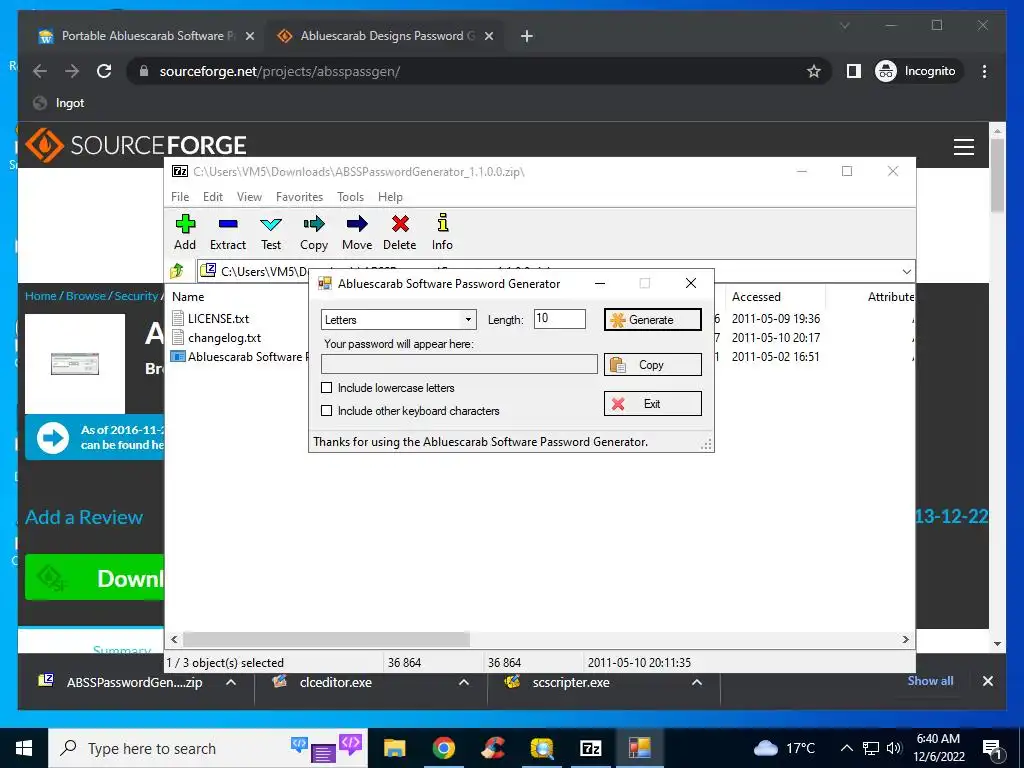
Task: Click the Extract icon in 7-Zip toolbar
Action: coord(228,224)
